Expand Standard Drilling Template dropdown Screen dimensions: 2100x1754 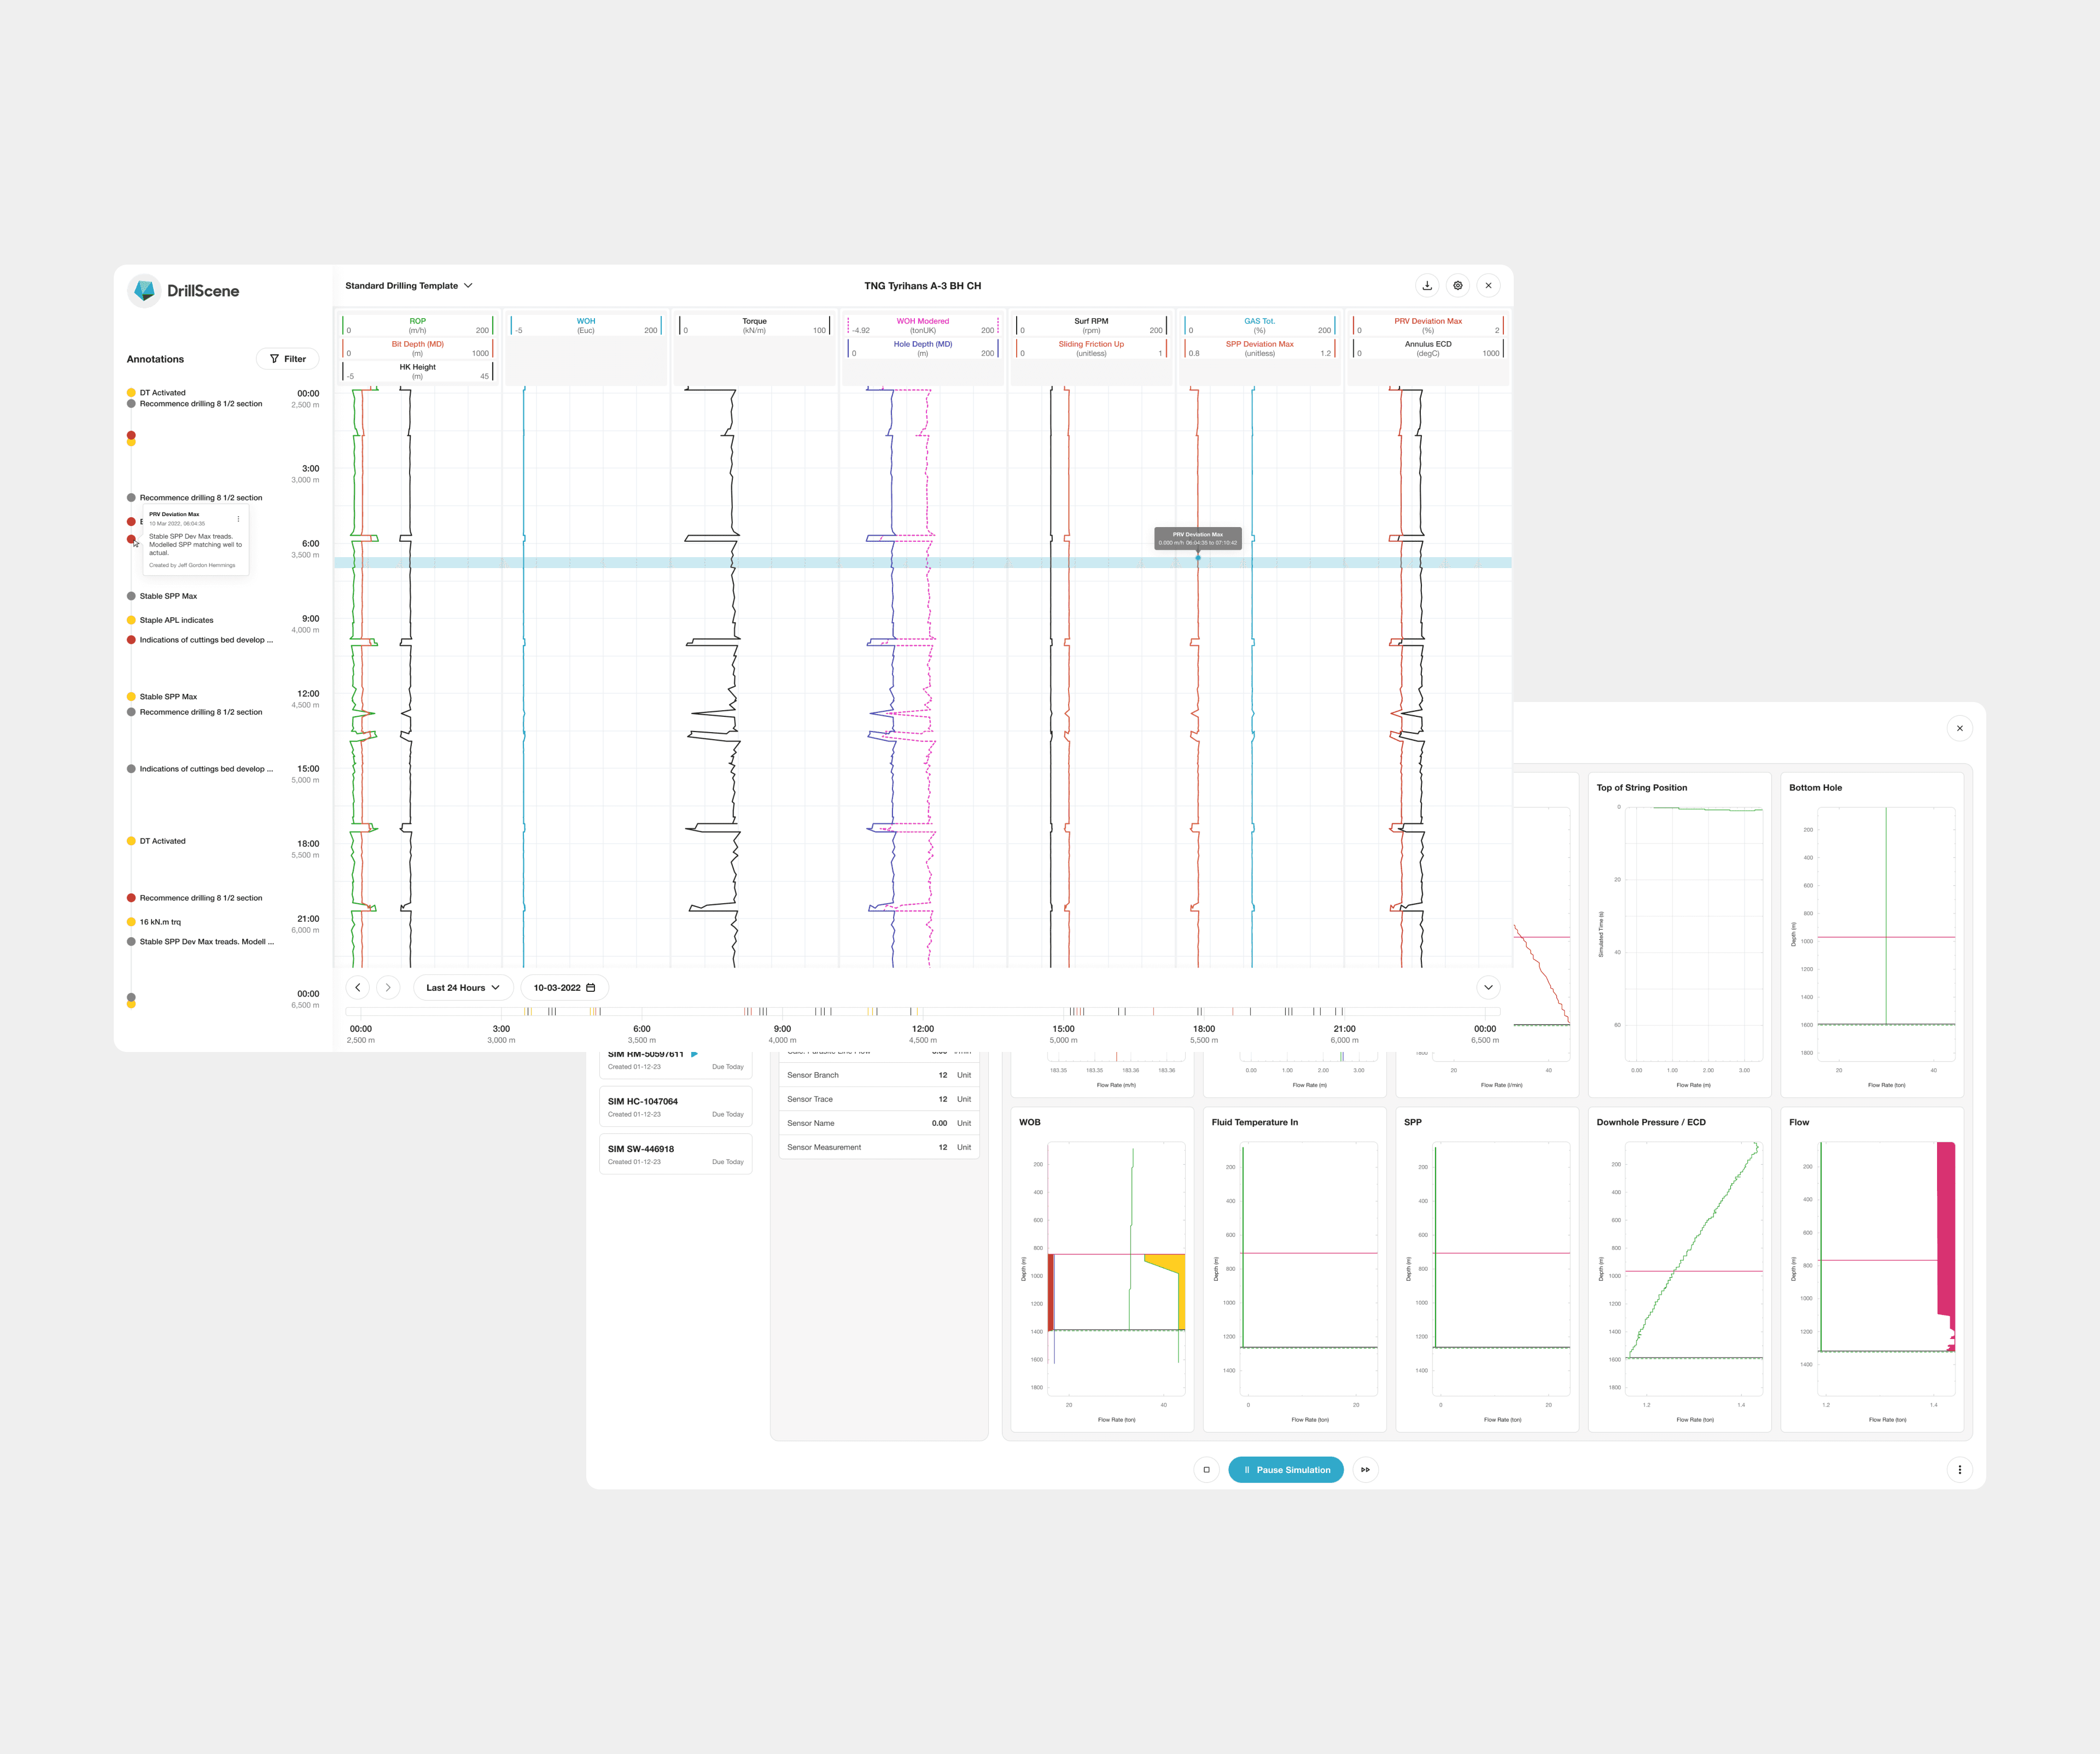(x=408, y=286)
